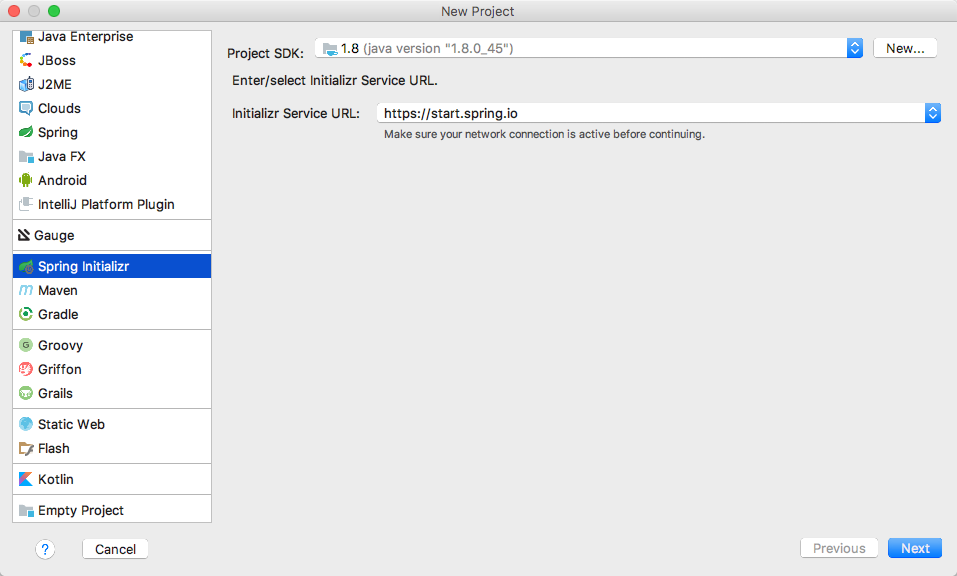This screenshot has width=957, height=576.
Task: Click the Griffon icon
Action: point(26,369)
